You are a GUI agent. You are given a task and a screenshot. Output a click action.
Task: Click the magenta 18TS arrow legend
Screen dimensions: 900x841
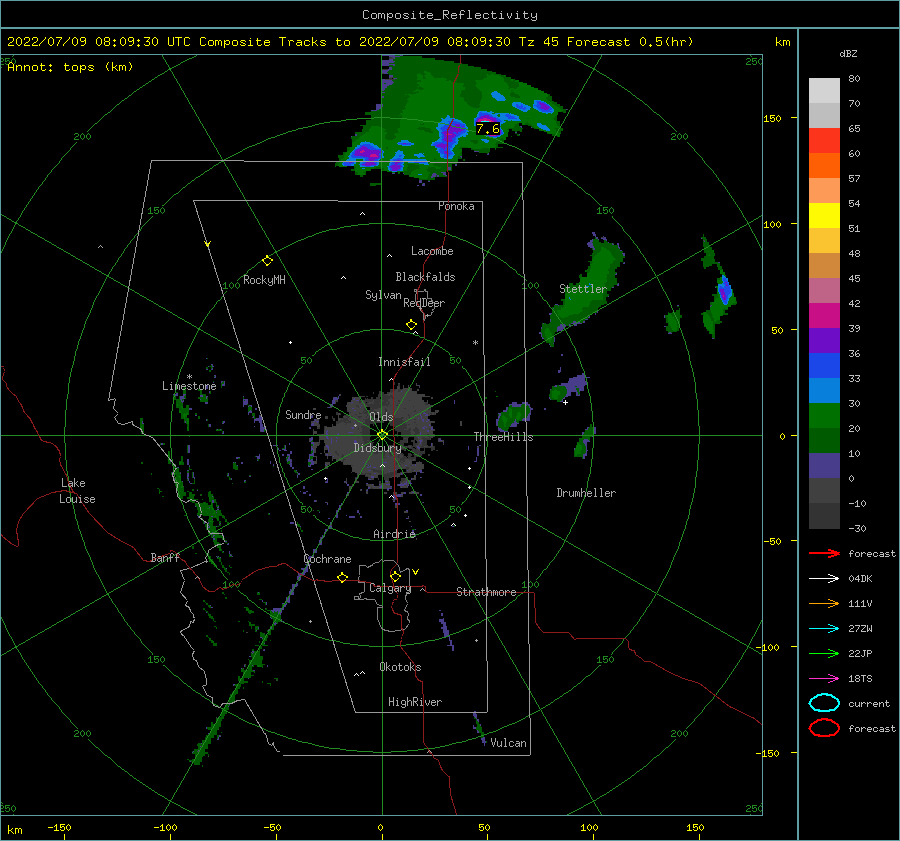click(824, 679)
